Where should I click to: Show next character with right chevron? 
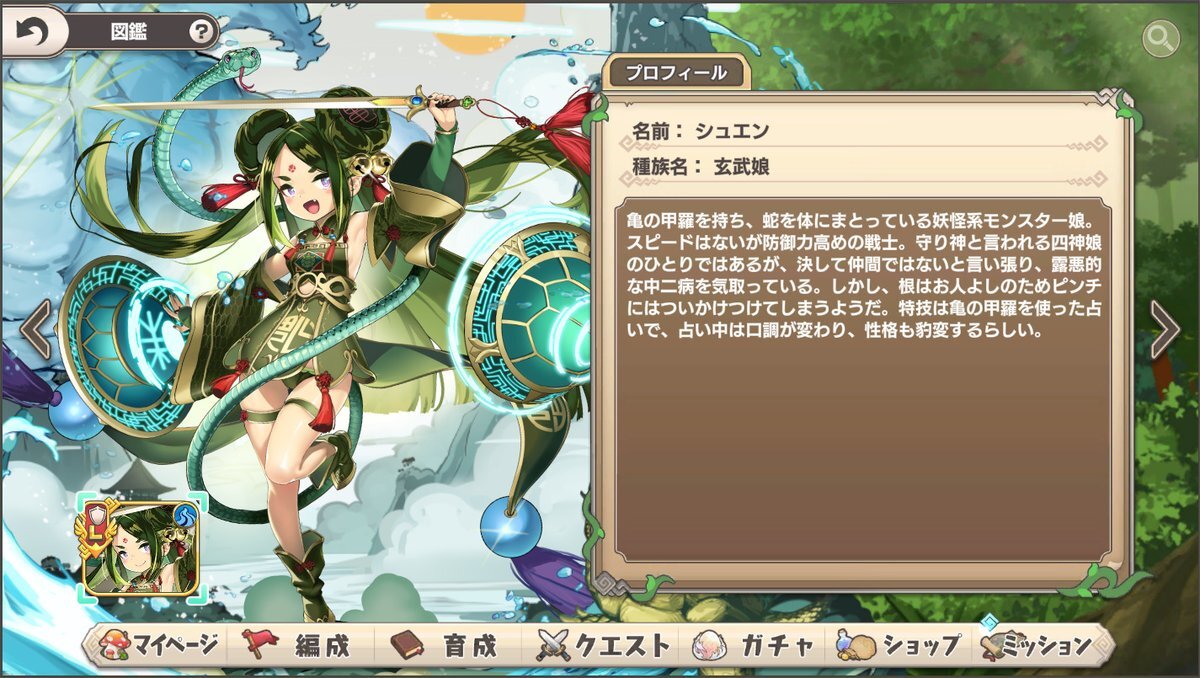pyautogui.click(x=1164, y=330)
